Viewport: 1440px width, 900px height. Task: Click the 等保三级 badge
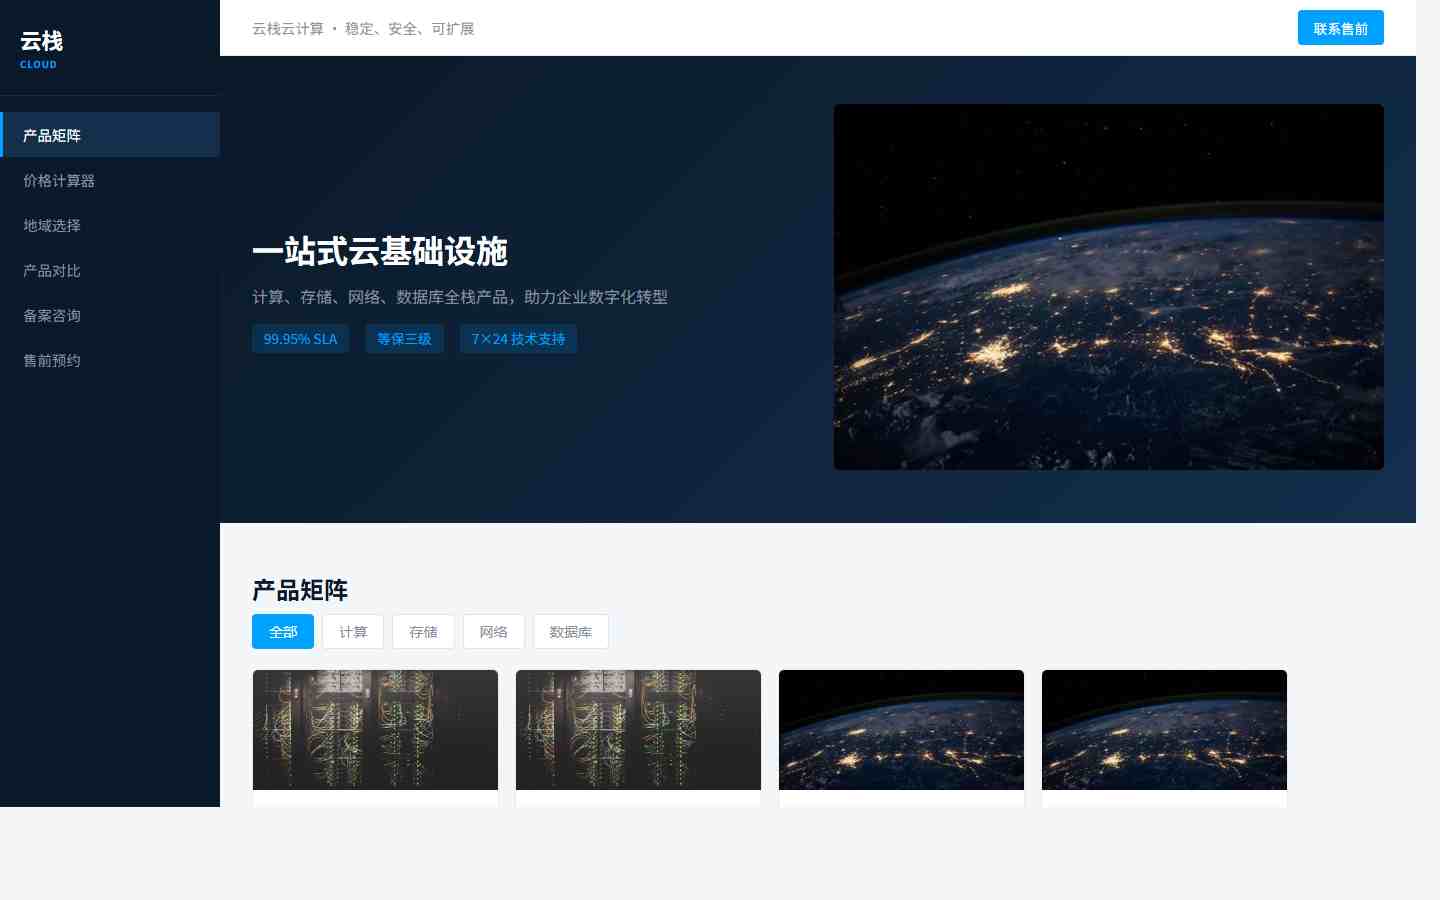click(404, 339)
